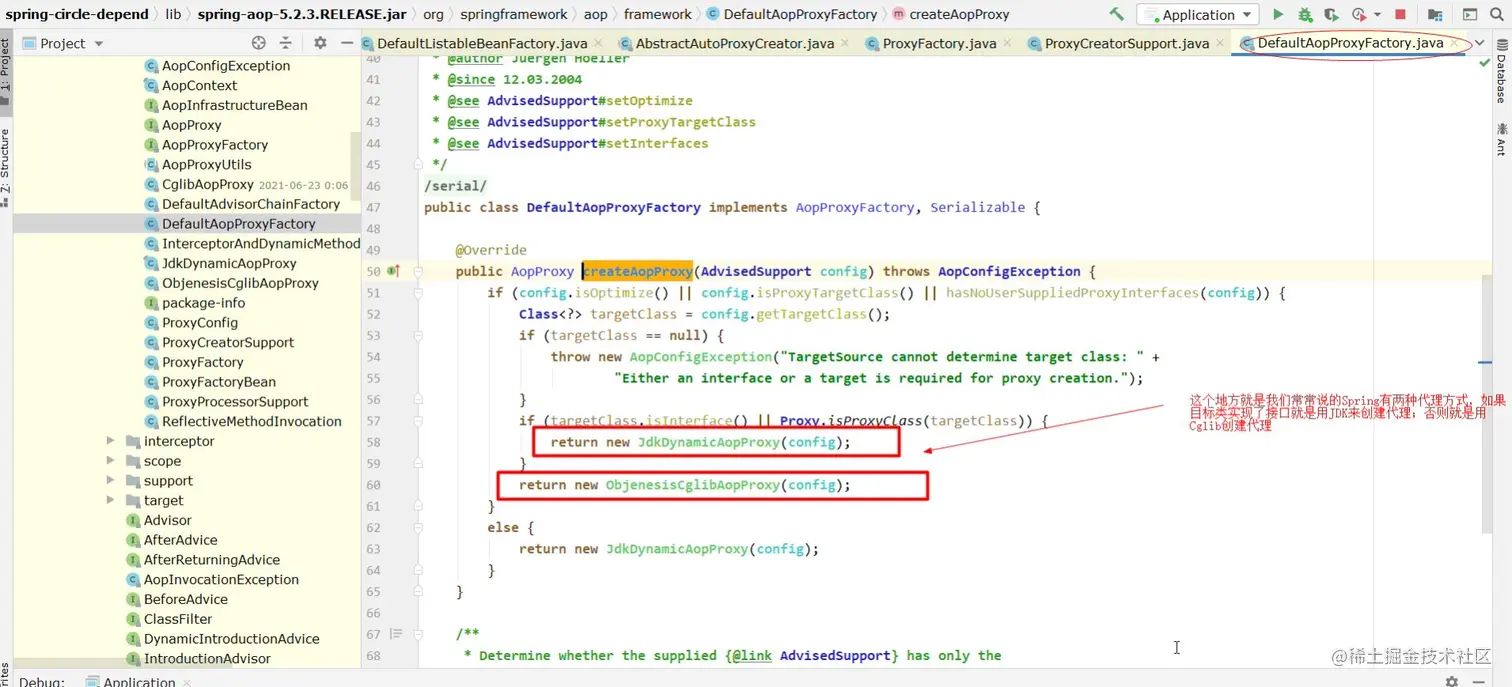Stop the running process with red square
The height and width of the screenshot is (687, 1512).
(x=1400, y=14)
